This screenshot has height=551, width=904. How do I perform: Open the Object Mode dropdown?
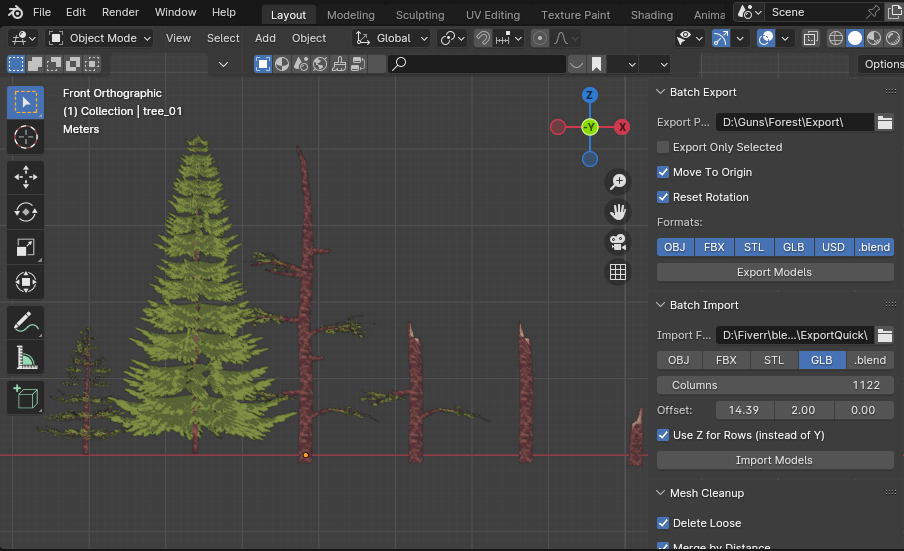[x=100, y=38]
